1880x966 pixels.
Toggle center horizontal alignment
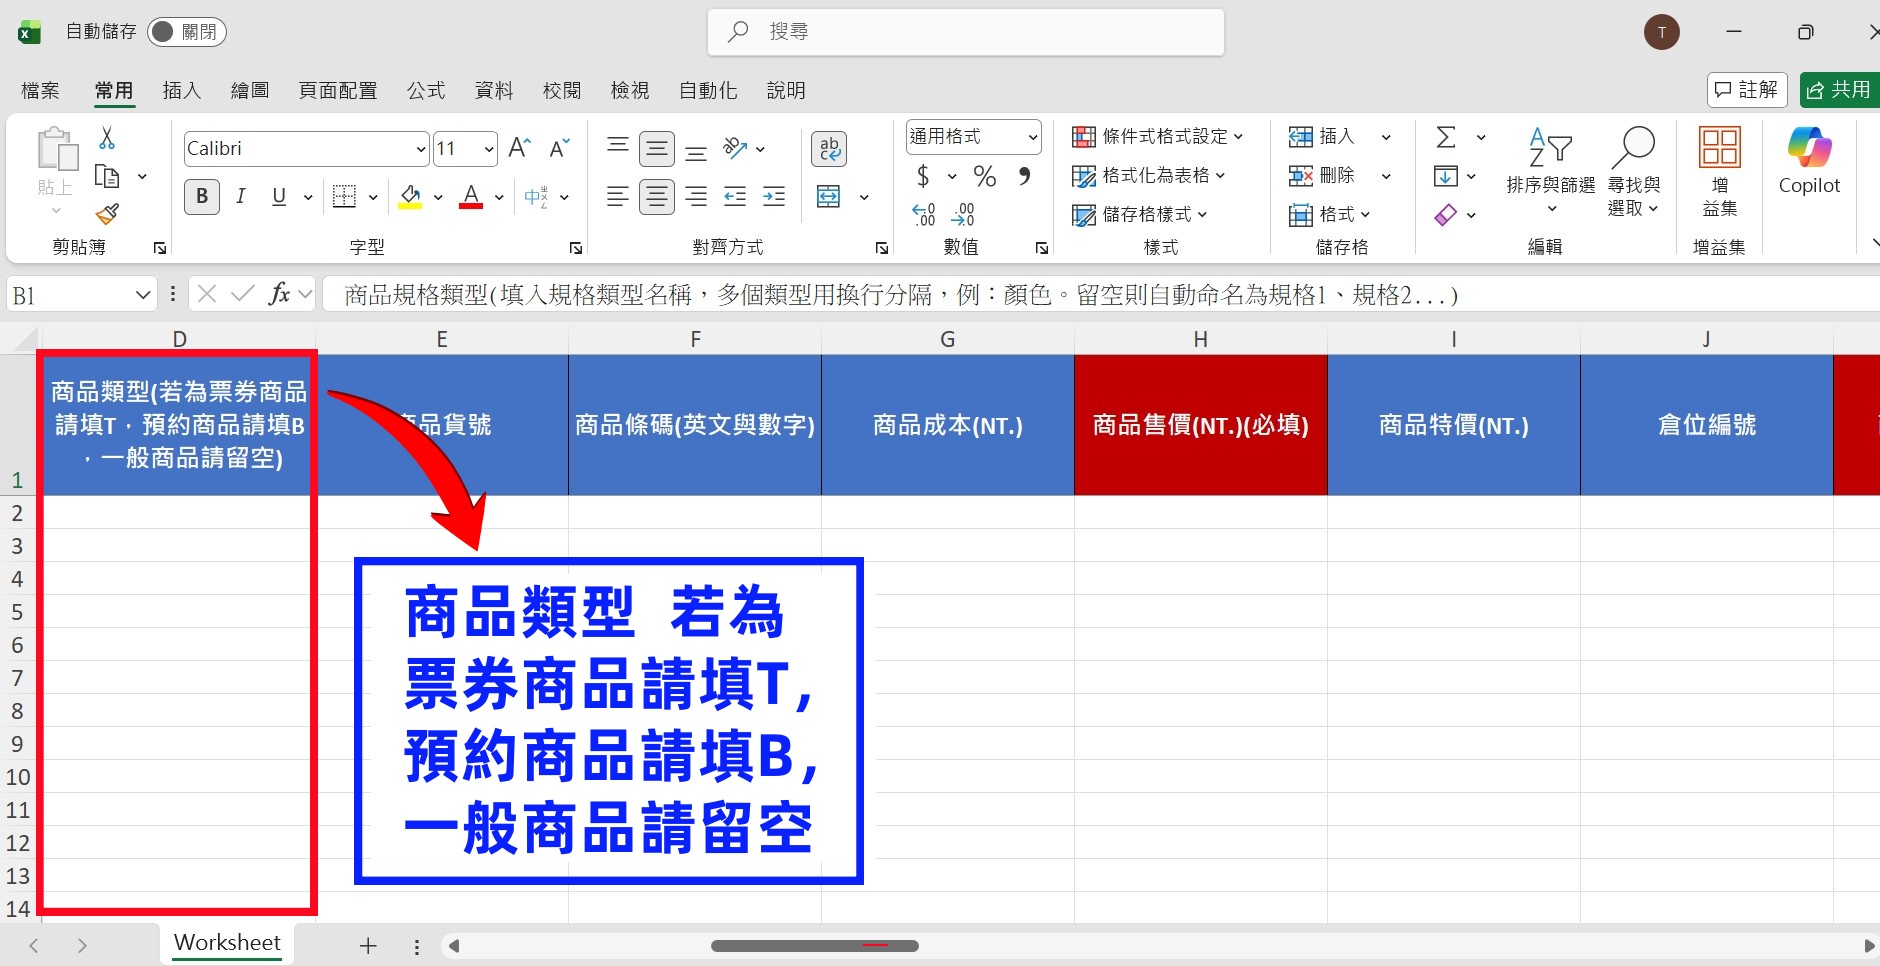click(657, 196)
